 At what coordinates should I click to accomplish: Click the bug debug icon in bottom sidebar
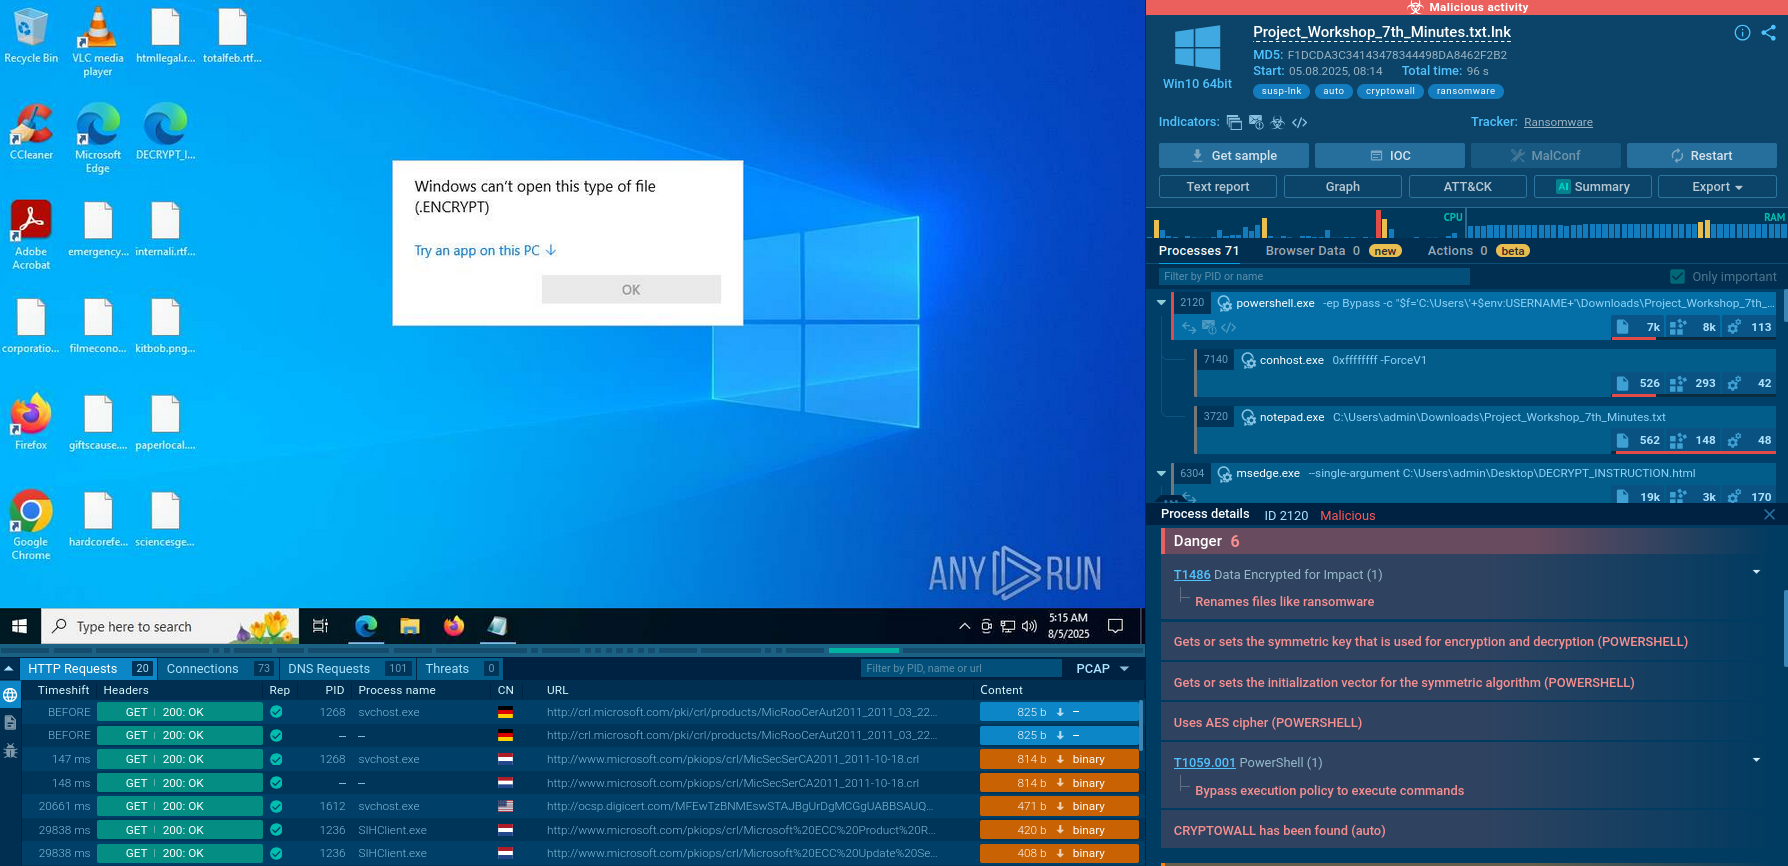tap(10, 750)
